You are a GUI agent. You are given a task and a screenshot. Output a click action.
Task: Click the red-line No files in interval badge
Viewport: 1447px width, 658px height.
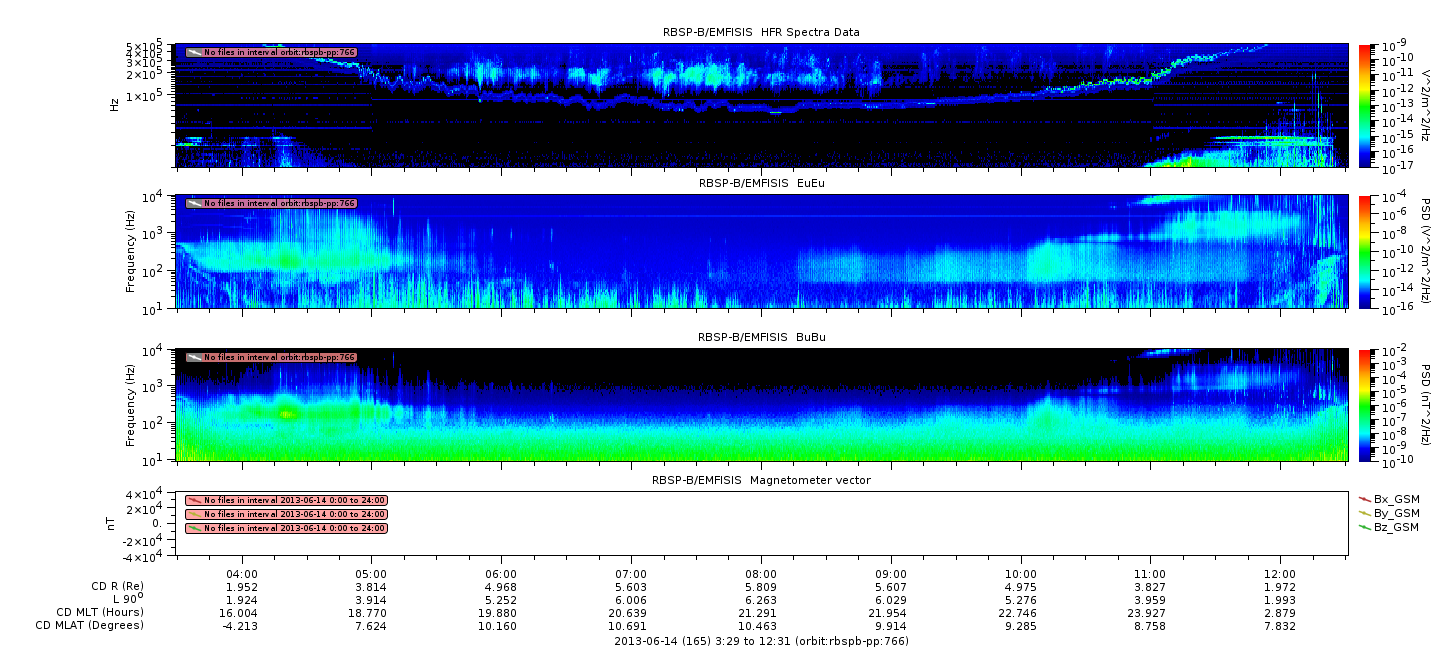point(286,500)
